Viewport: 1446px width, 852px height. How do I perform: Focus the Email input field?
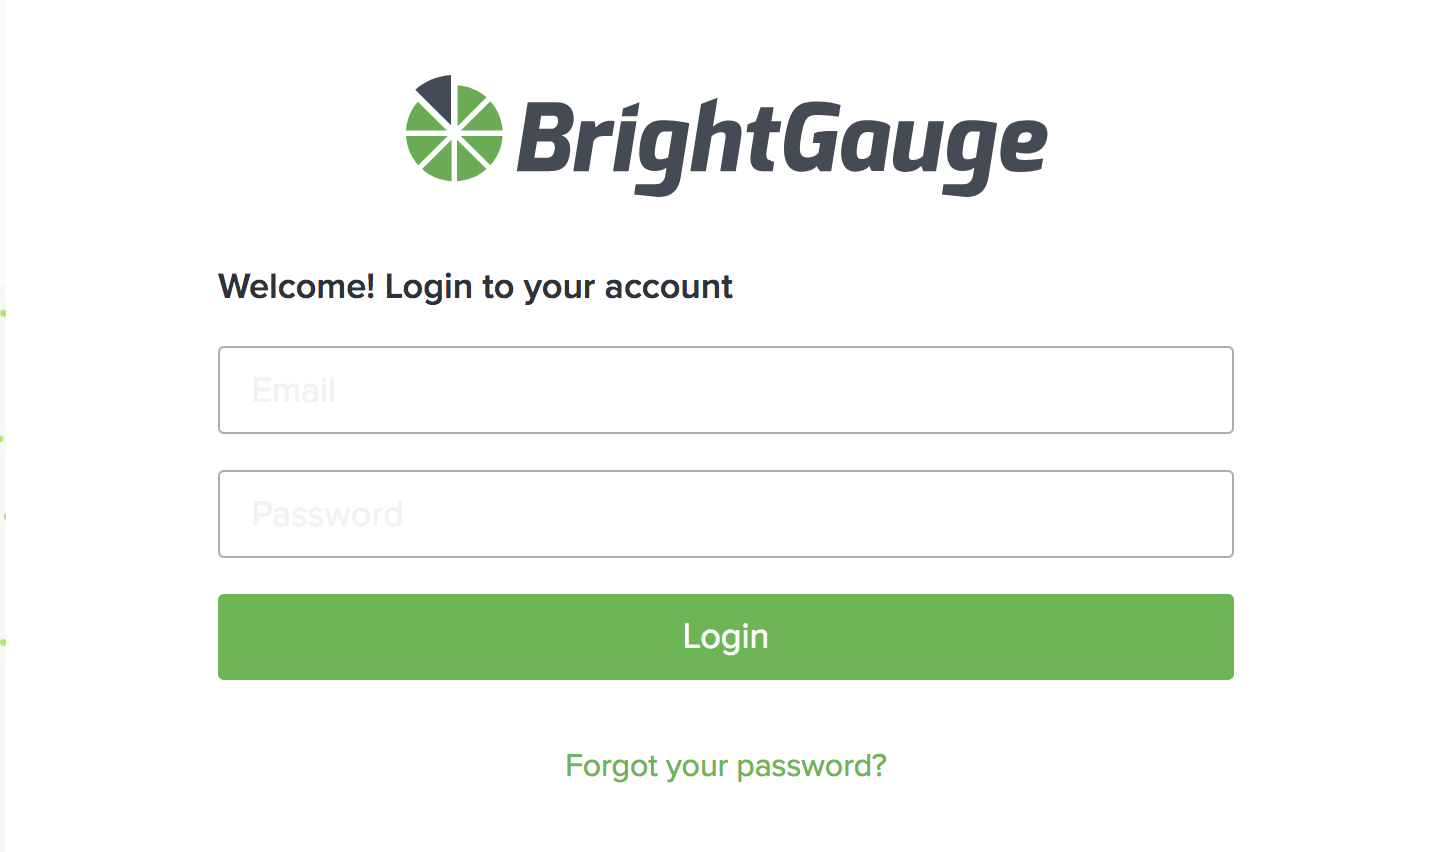[725, 390]
